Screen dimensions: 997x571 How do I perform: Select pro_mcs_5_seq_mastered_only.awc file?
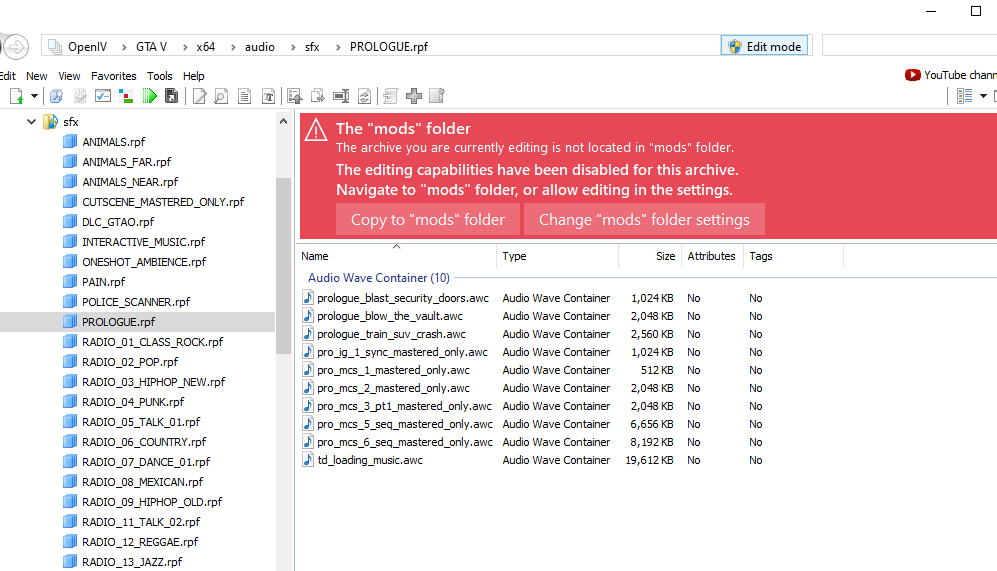pos(404,424)
